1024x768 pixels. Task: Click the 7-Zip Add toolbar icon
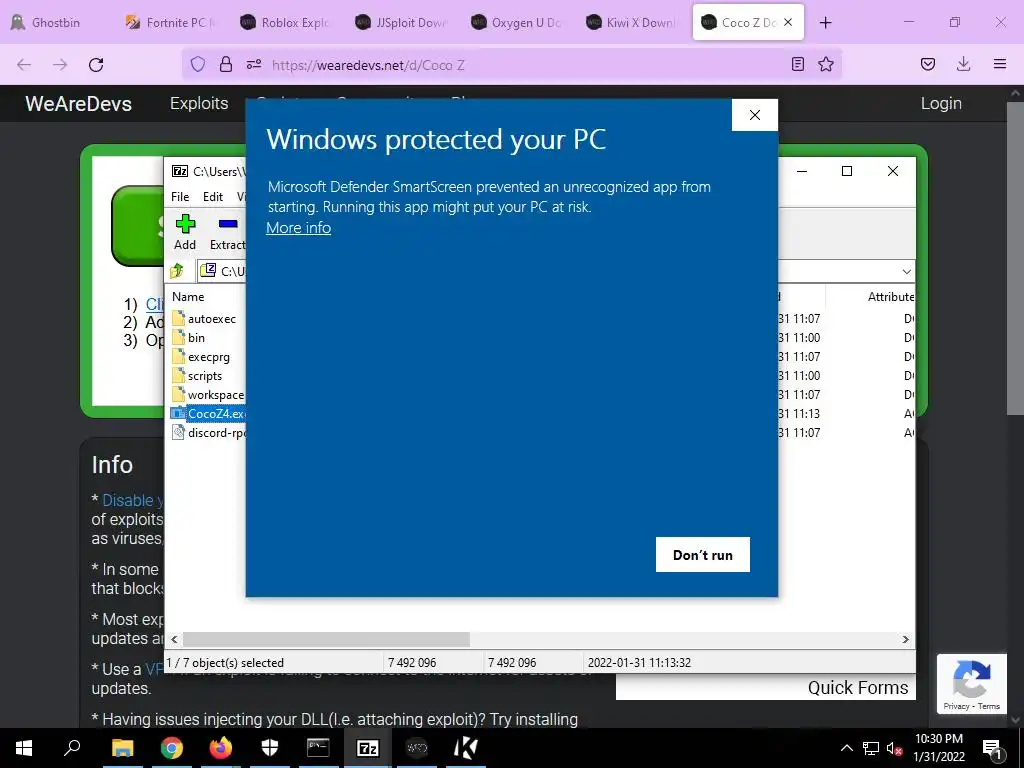click(x=185, y=232)
